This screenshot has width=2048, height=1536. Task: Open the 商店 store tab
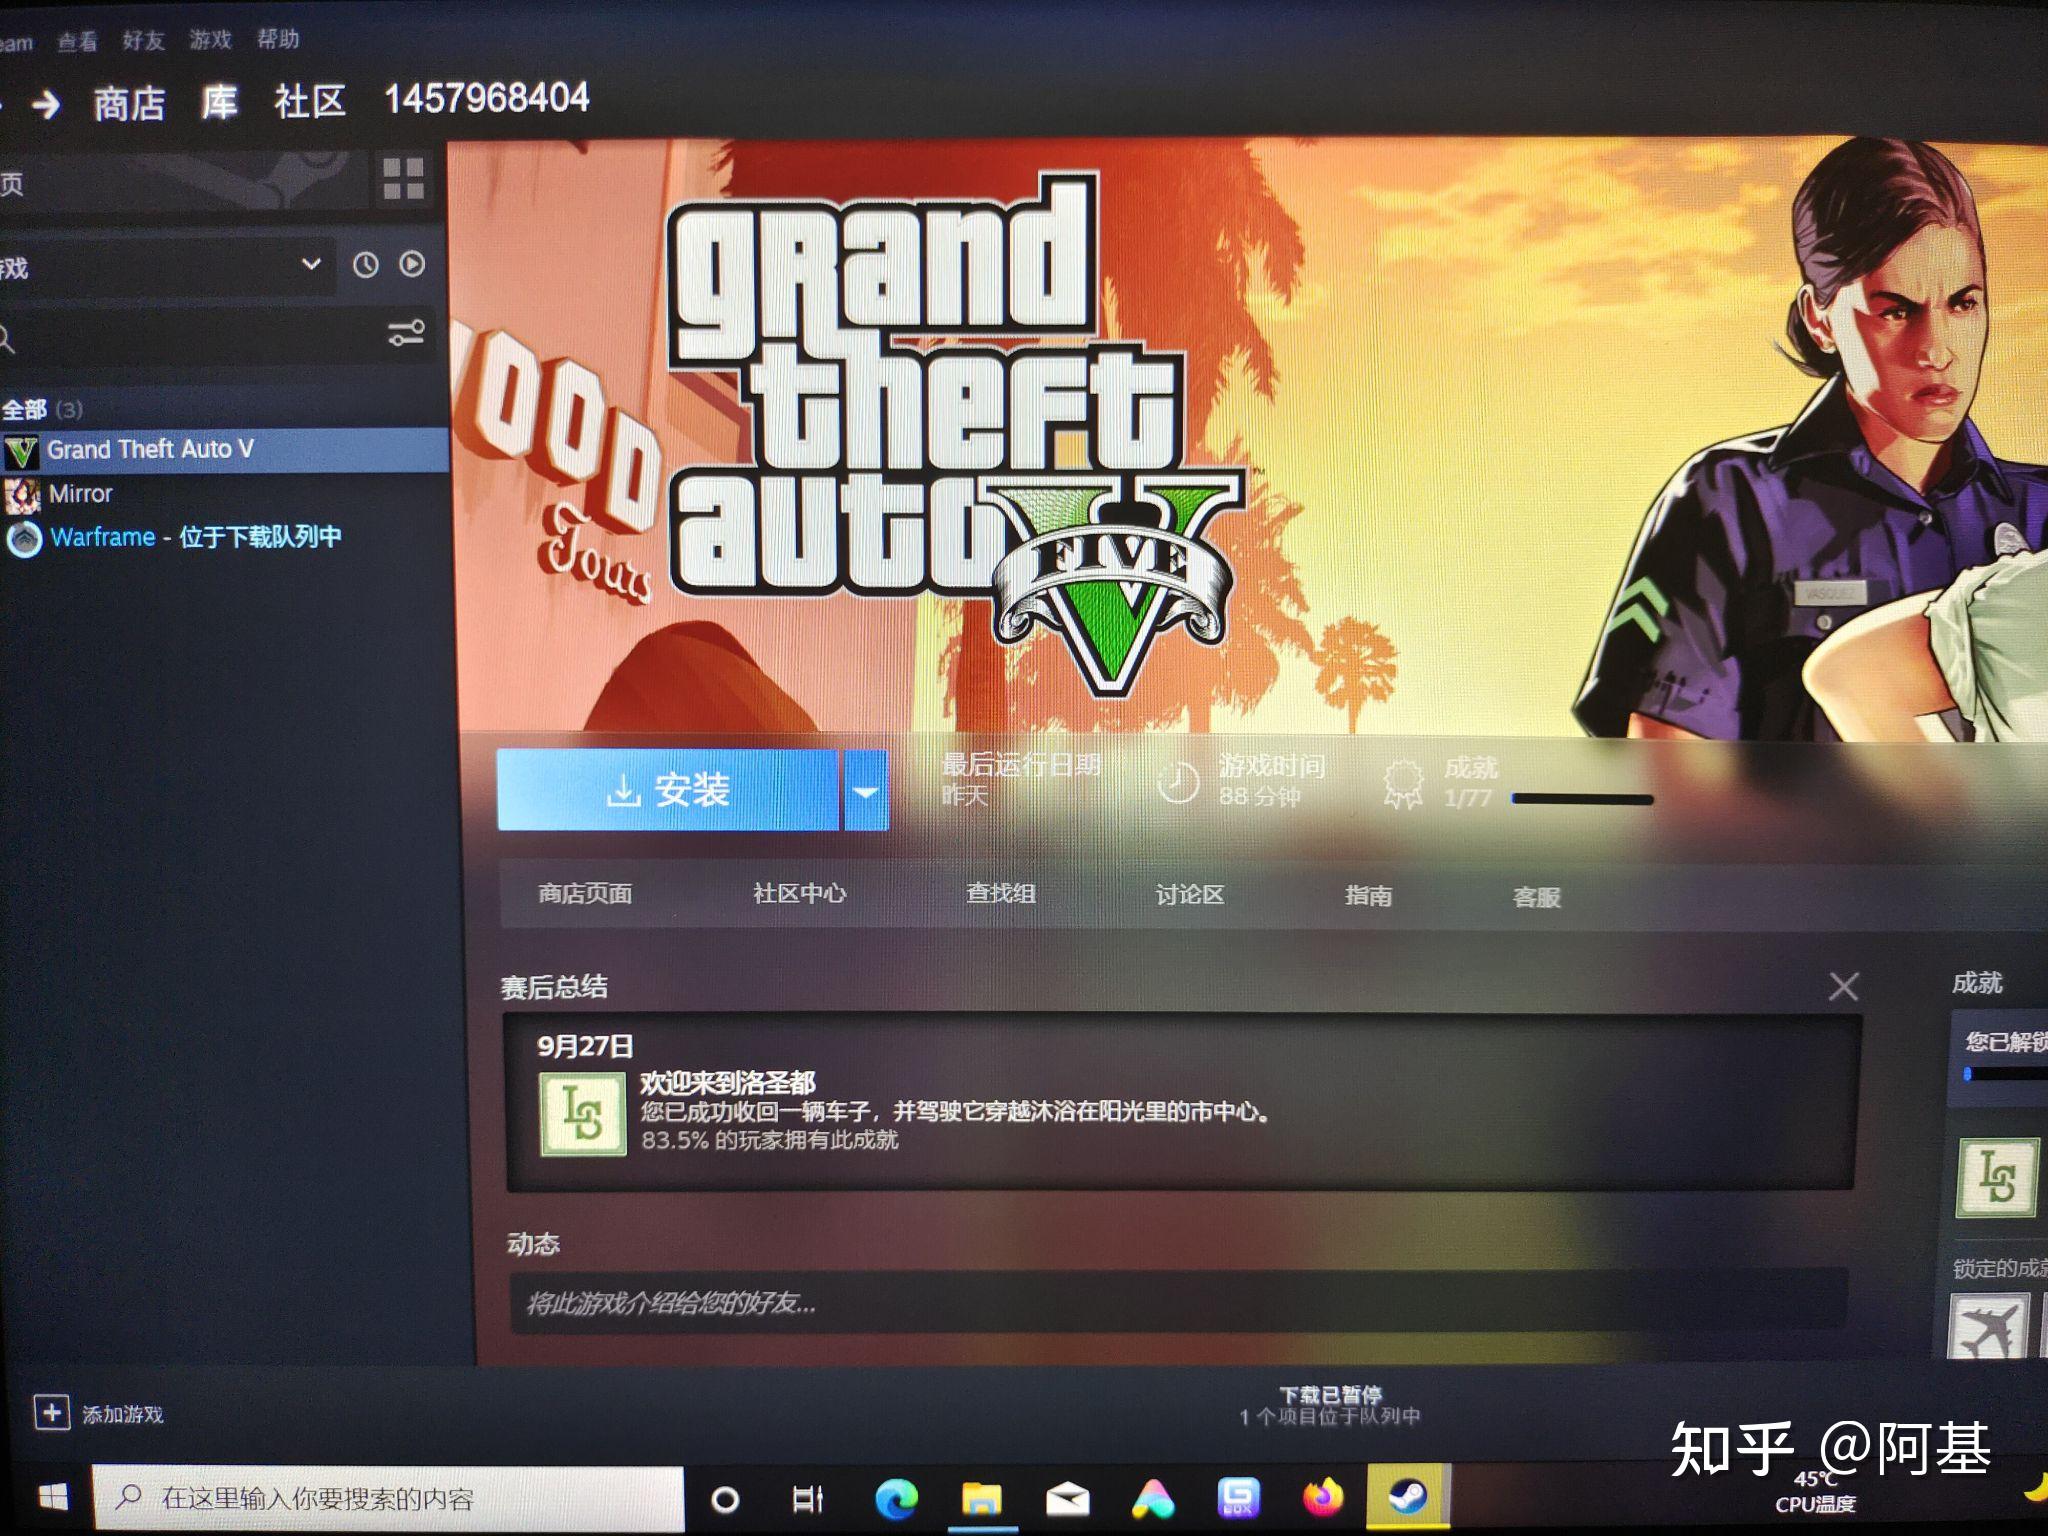[130, 103]
